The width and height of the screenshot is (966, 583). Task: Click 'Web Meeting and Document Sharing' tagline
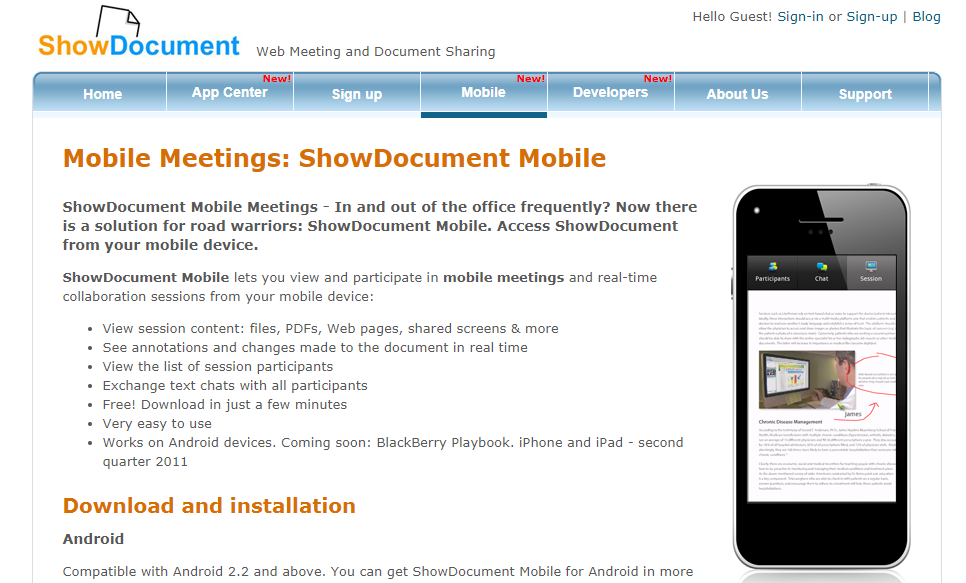click(376, 52)
